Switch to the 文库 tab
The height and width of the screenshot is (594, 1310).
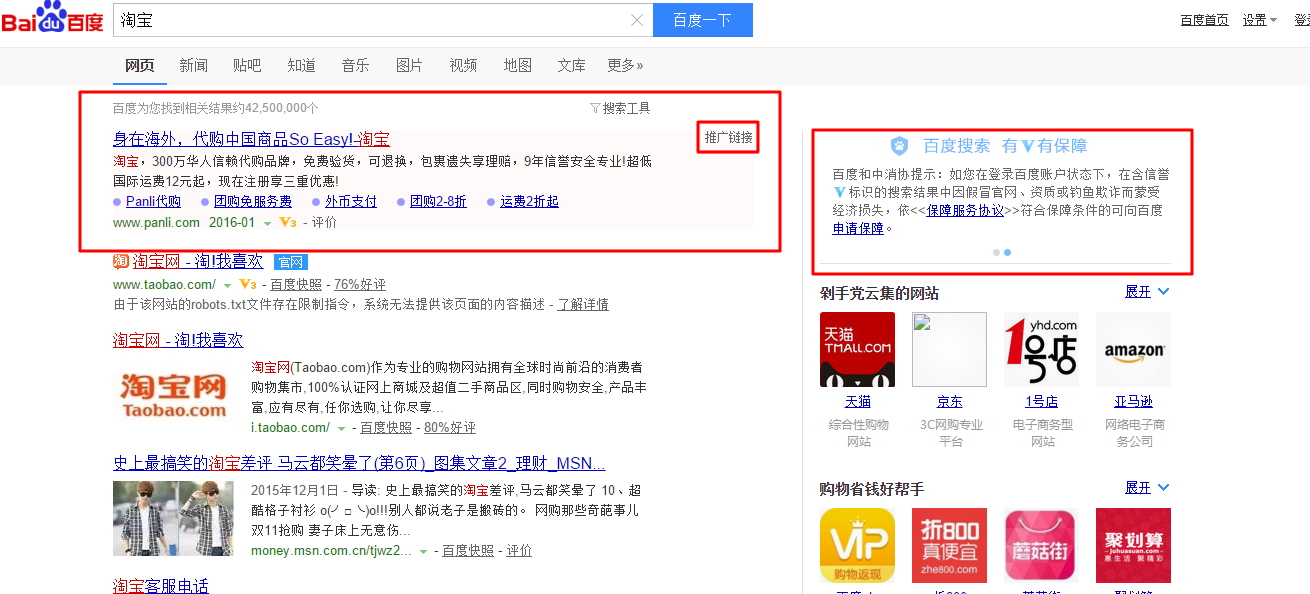point(571,65)
